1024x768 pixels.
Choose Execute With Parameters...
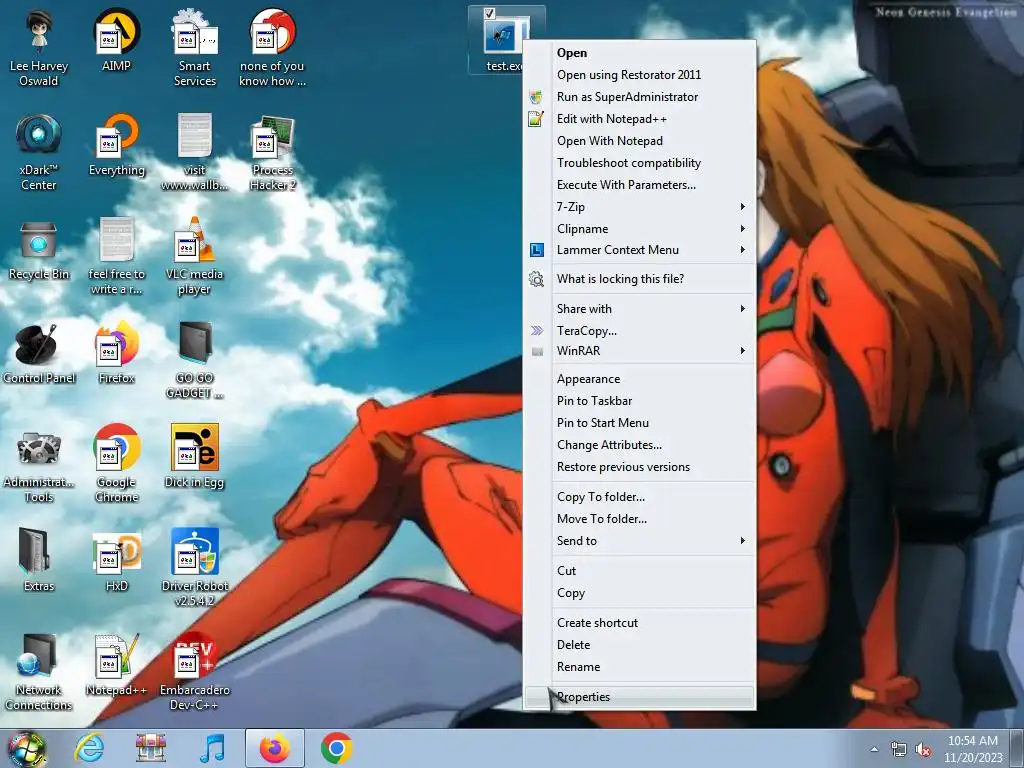640,185
